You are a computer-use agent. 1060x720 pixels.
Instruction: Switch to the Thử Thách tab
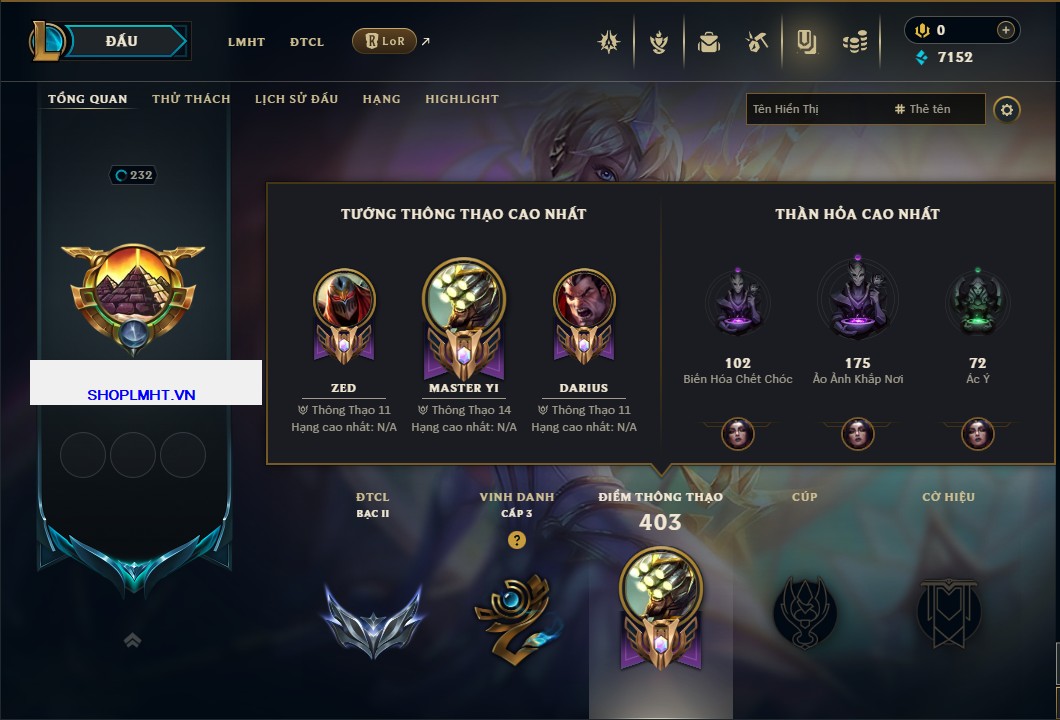point(191,99)
